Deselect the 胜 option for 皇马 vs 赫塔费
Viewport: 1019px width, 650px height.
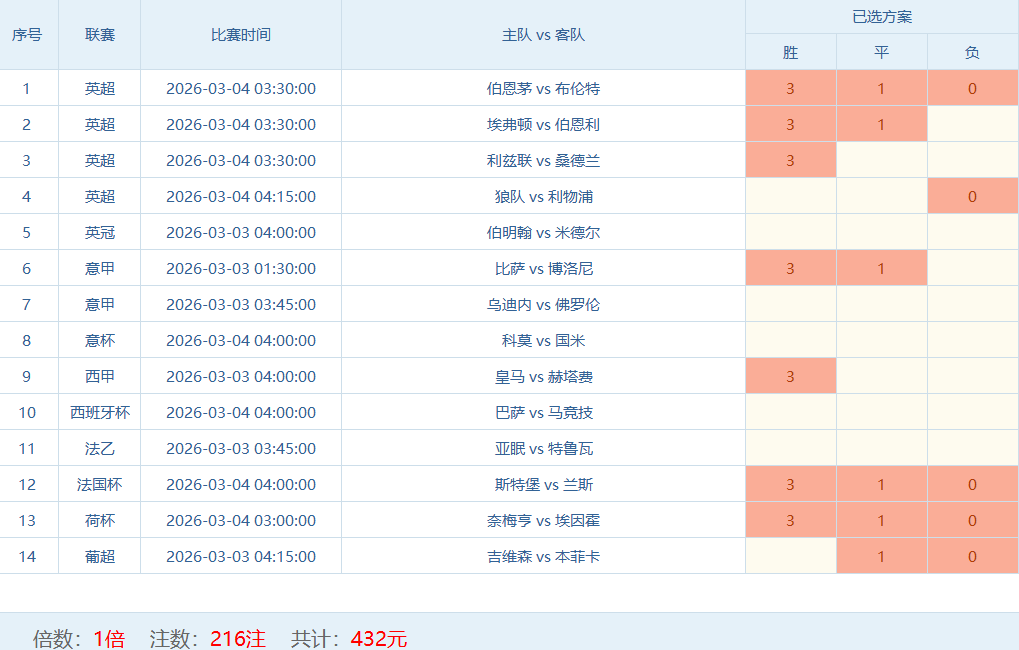pos(790,376)
